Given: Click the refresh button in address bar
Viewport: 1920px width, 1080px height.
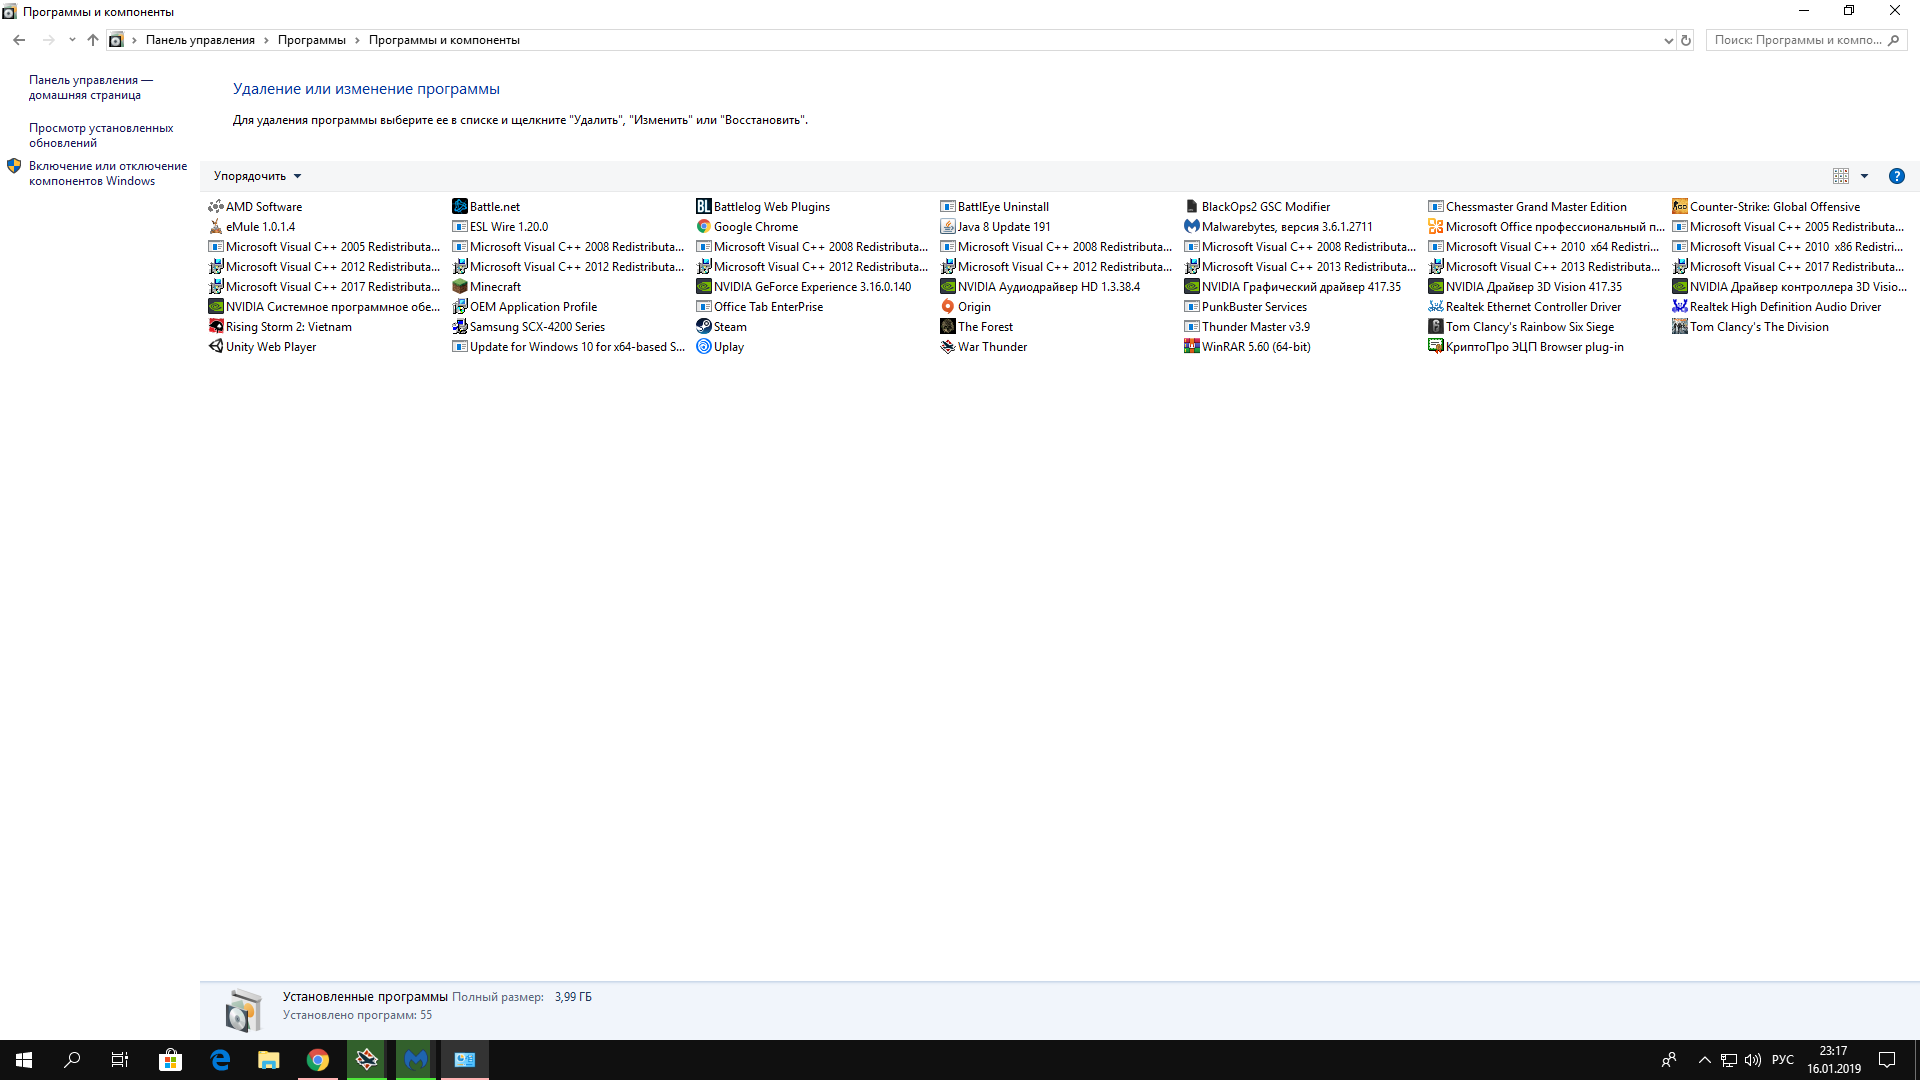Looking at the screenshot, I should click(x=1686, y=40).
